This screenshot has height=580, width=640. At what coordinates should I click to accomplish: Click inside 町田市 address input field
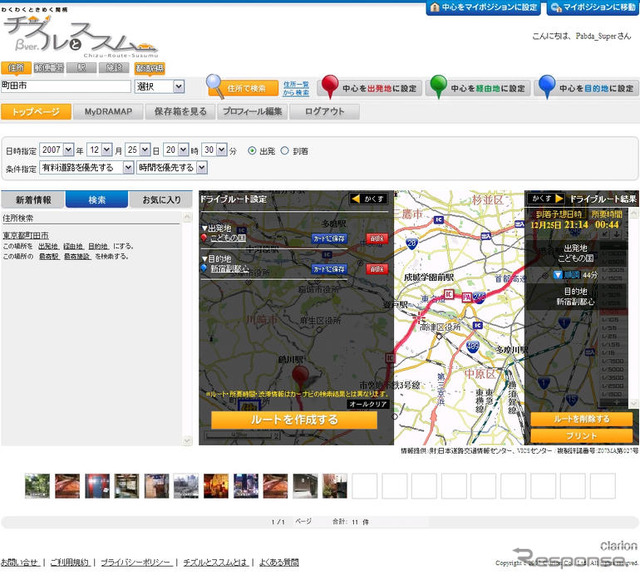click(66, 86)
